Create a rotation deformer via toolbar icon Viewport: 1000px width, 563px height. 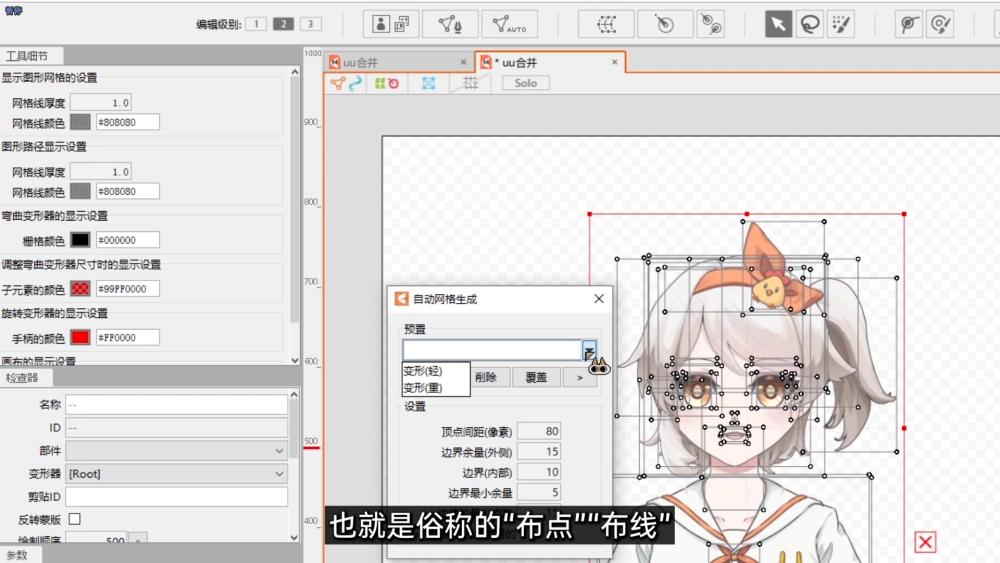[x=665, y=24]
